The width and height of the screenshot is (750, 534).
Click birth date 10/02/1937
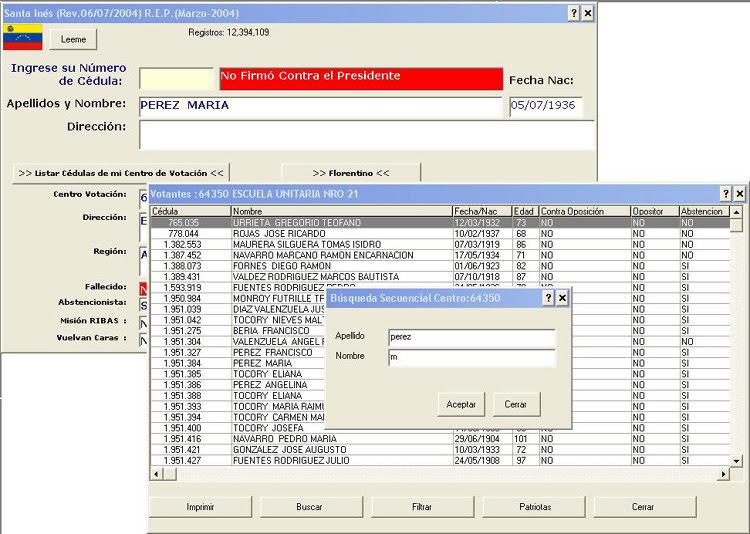pos(477,234)
